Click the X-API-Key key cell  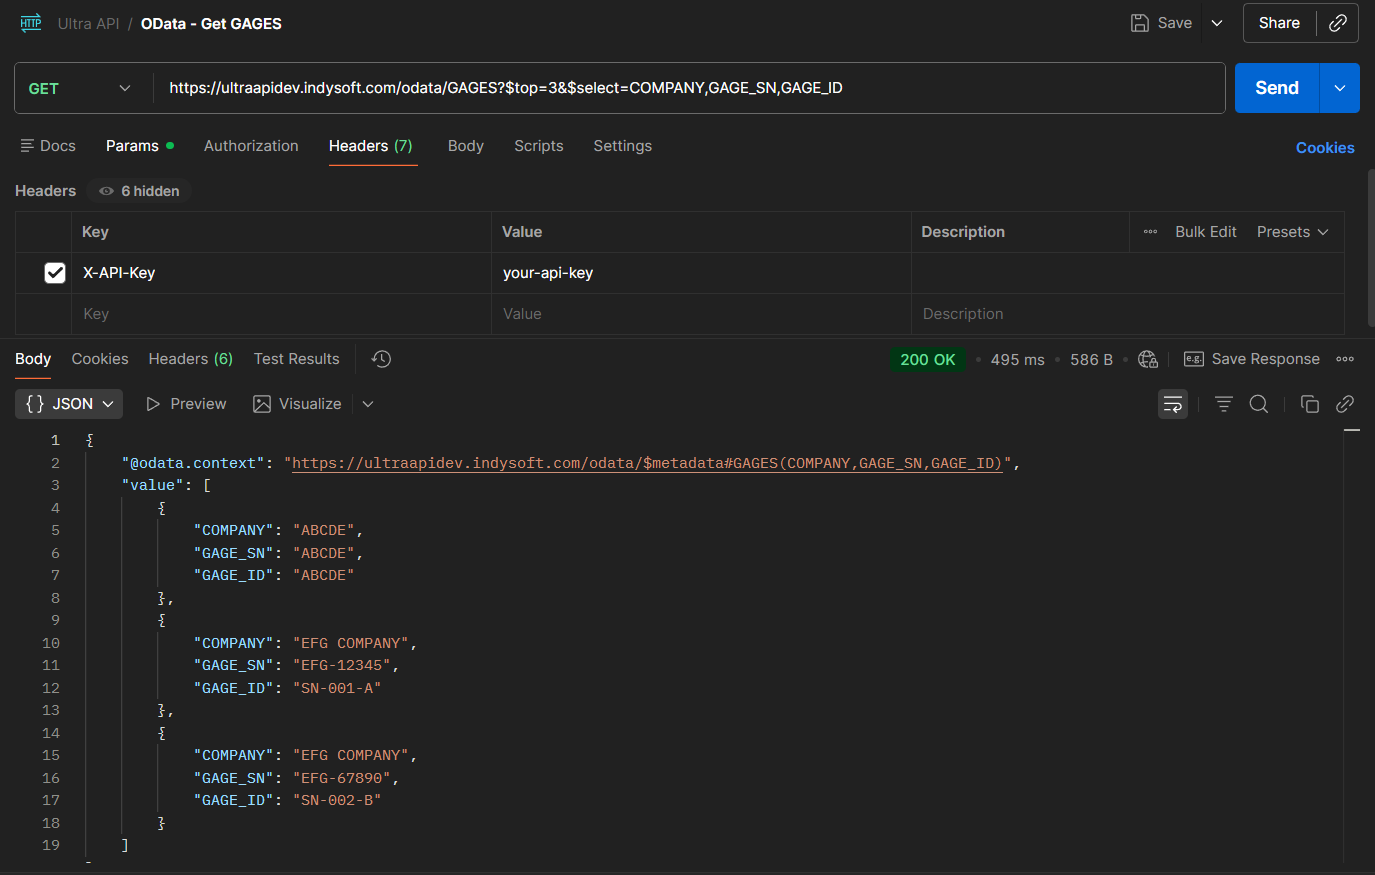(281, 273)
